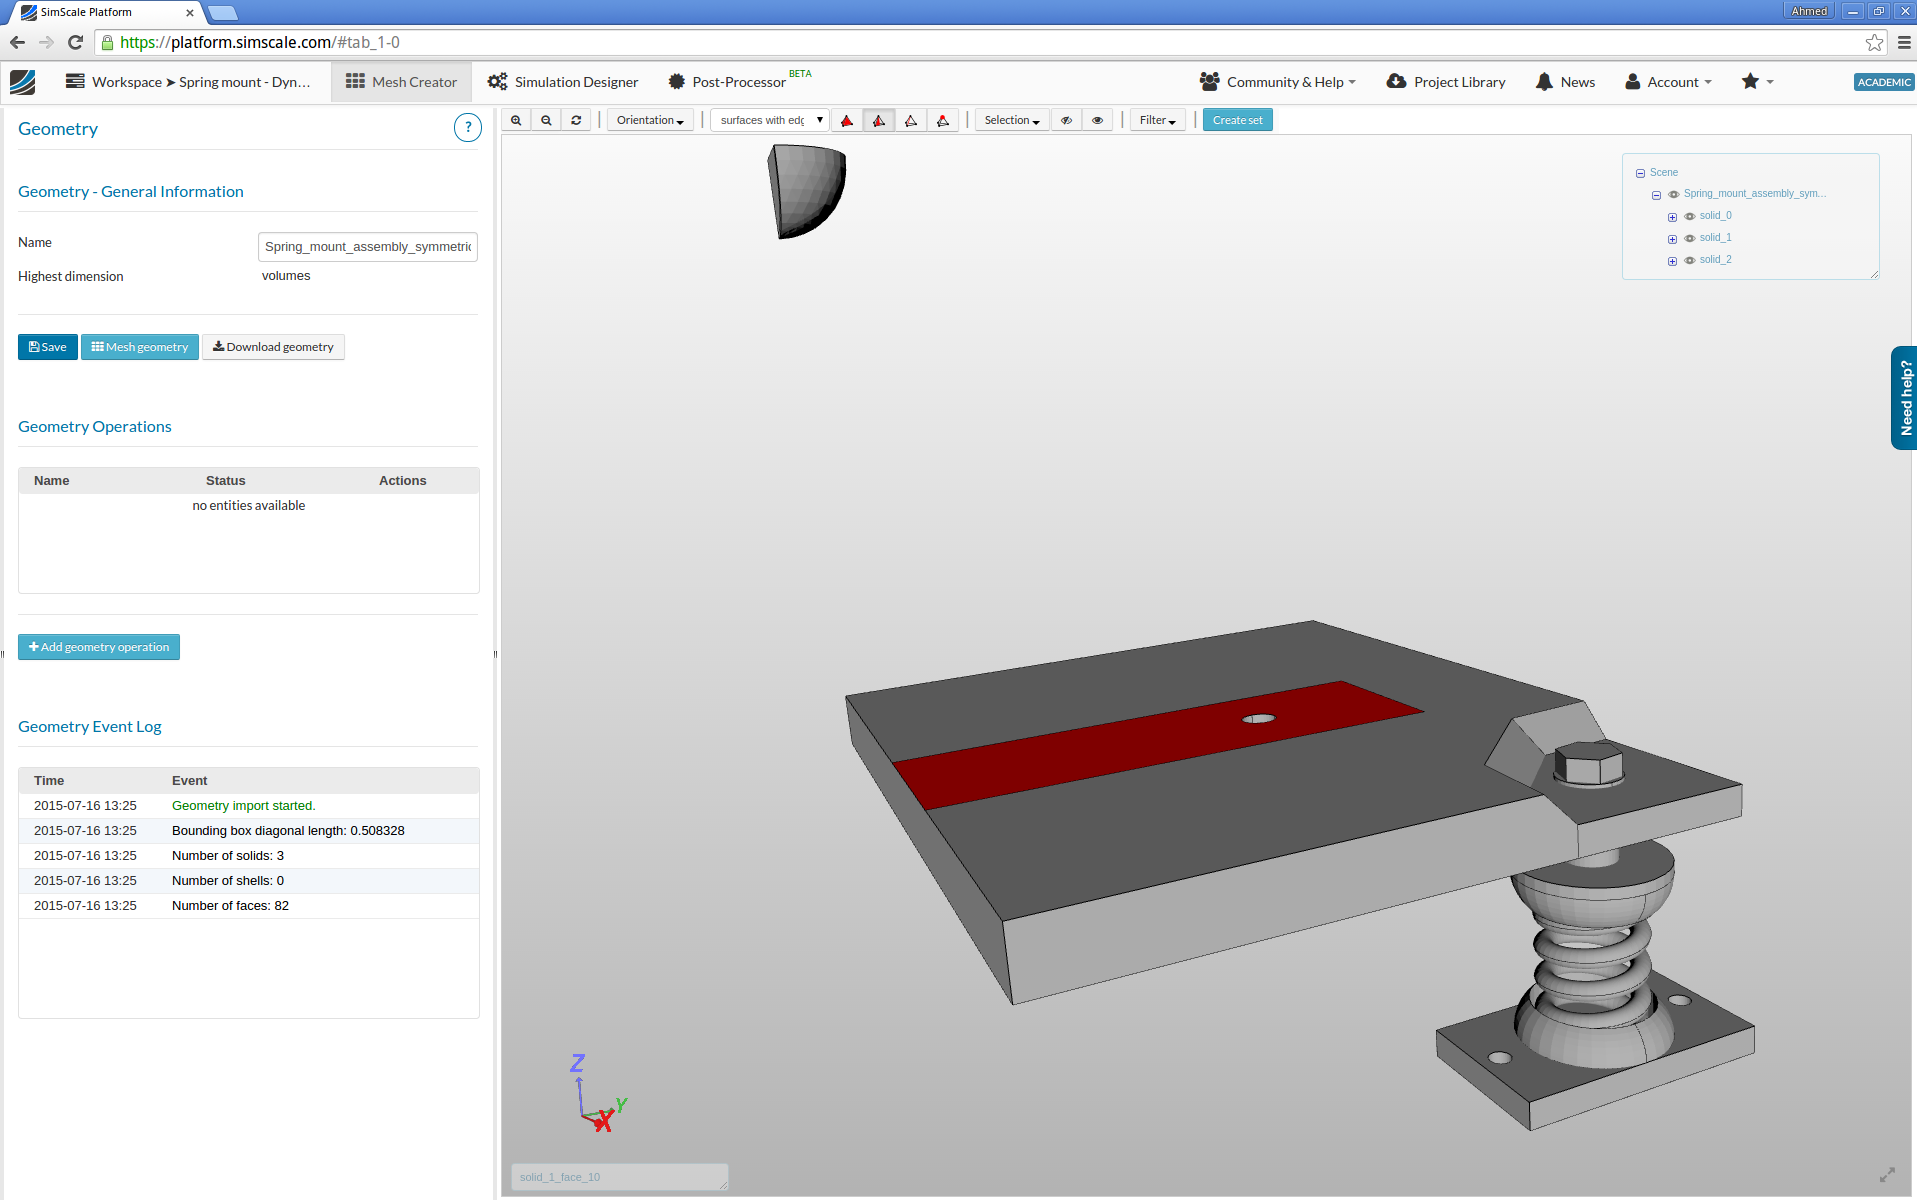1917x1200 pixels.
Task: Select the wireframe tetrahedron render mode
Action: pos(911,120)
